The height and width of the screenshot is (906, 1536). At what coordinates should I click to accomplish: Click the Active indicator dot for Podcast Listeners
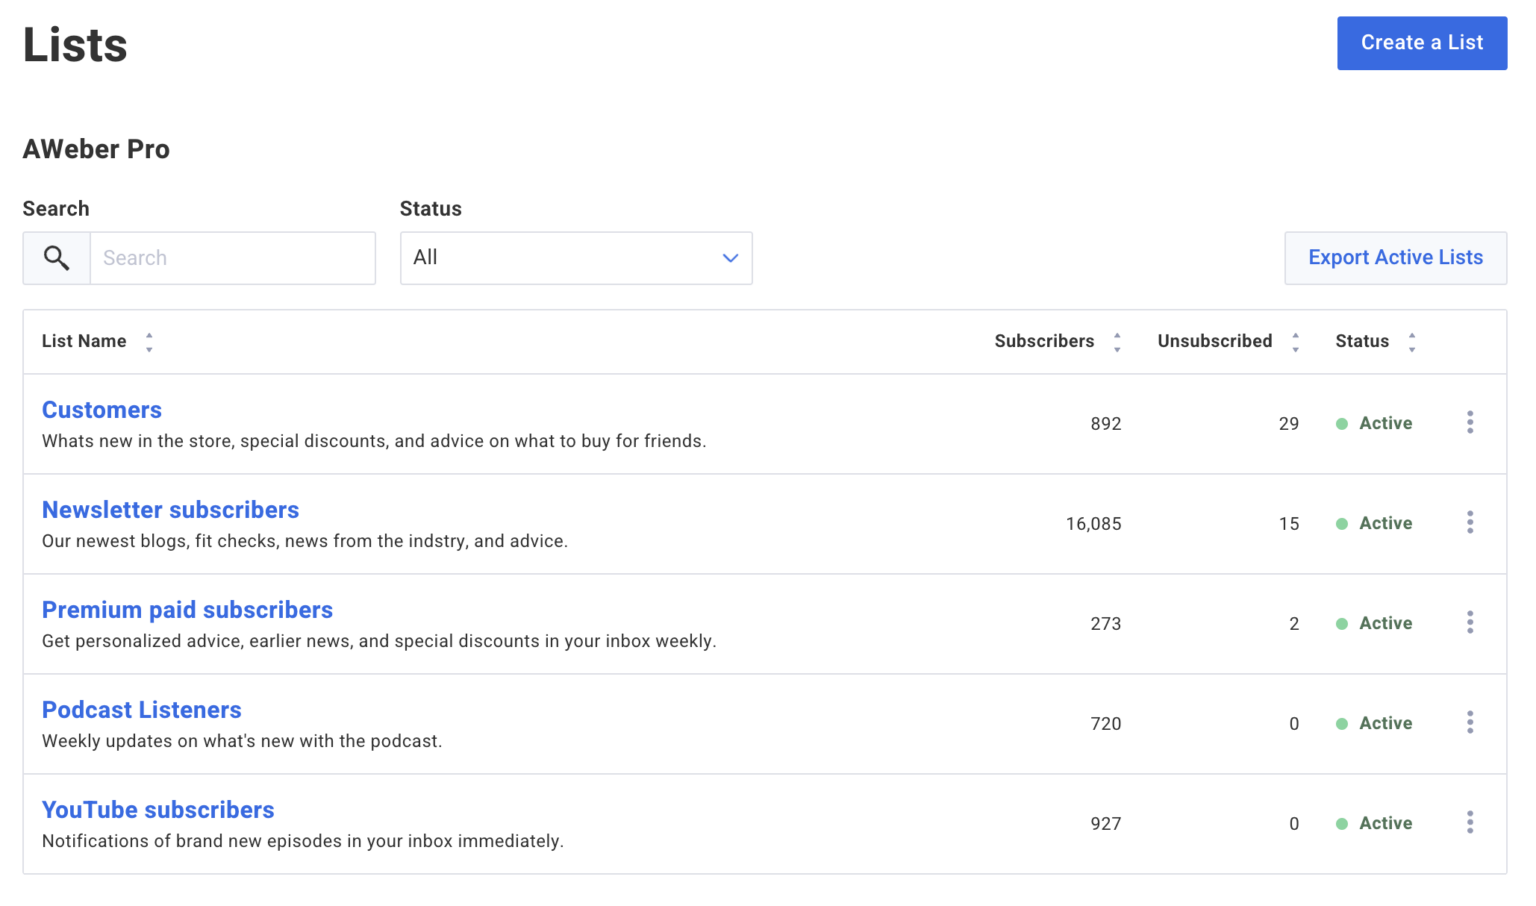click(1342, 723)
